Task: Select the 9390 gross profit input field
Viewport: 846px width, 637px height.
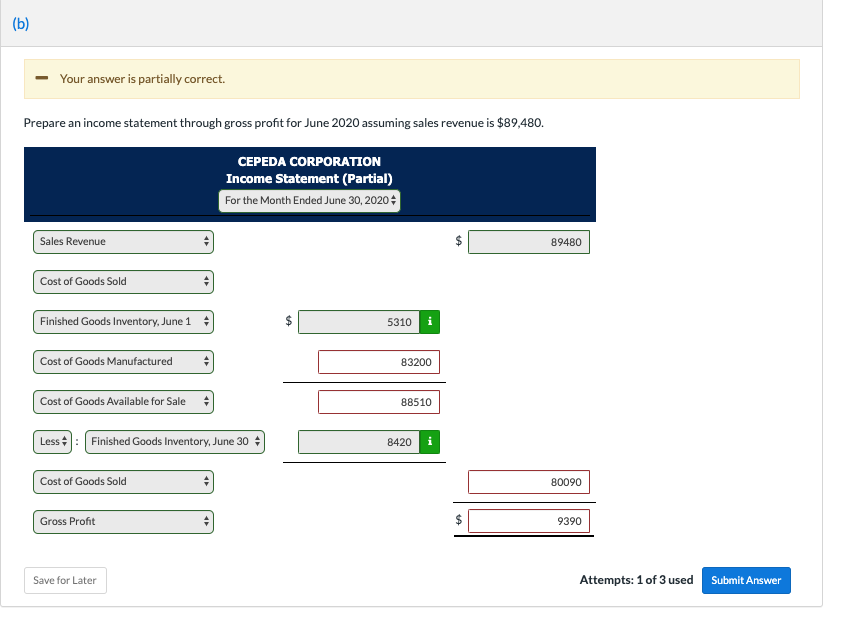Action: [528, 520]
